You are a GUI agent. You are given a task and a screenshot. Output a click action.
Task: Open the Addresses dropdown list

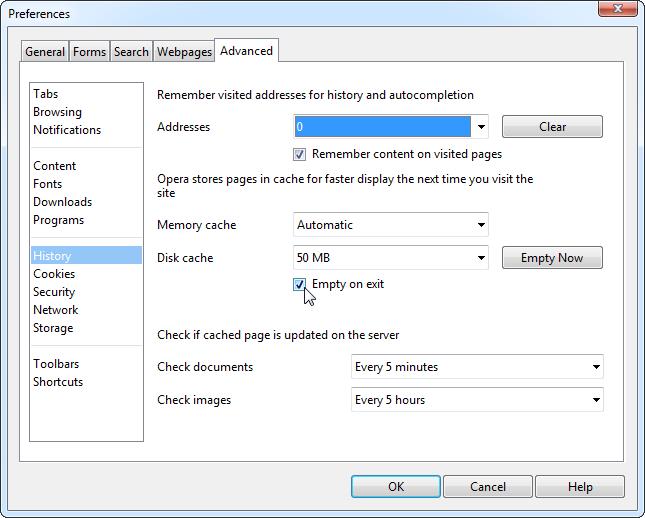[x=480, y=127]
